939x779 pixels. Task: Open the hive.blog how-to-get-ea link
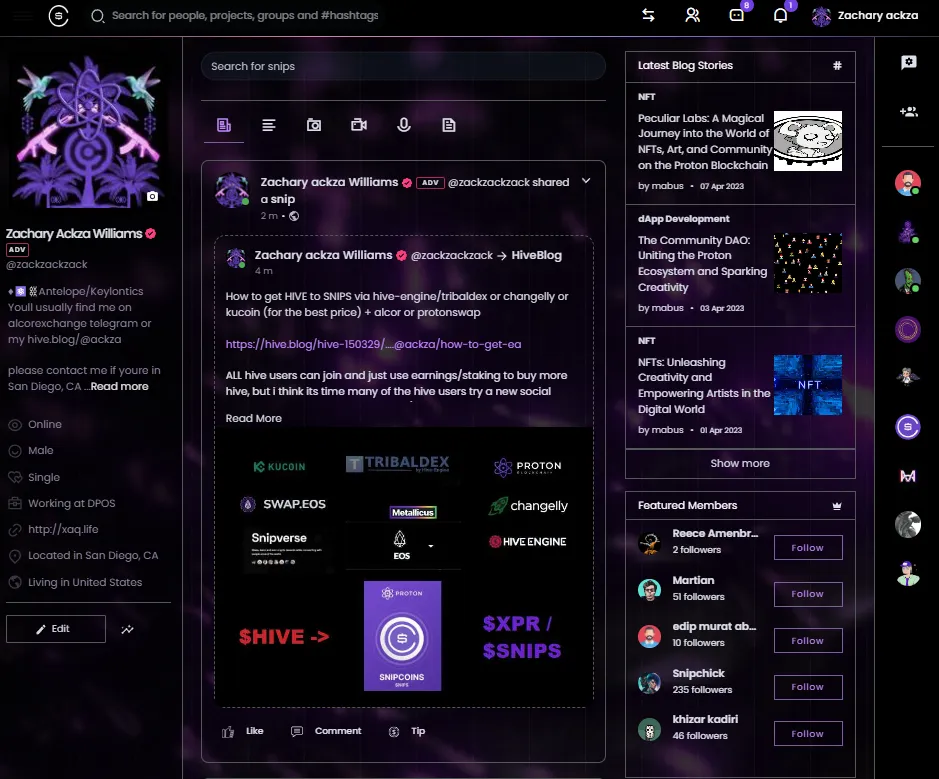click(373, 344)
